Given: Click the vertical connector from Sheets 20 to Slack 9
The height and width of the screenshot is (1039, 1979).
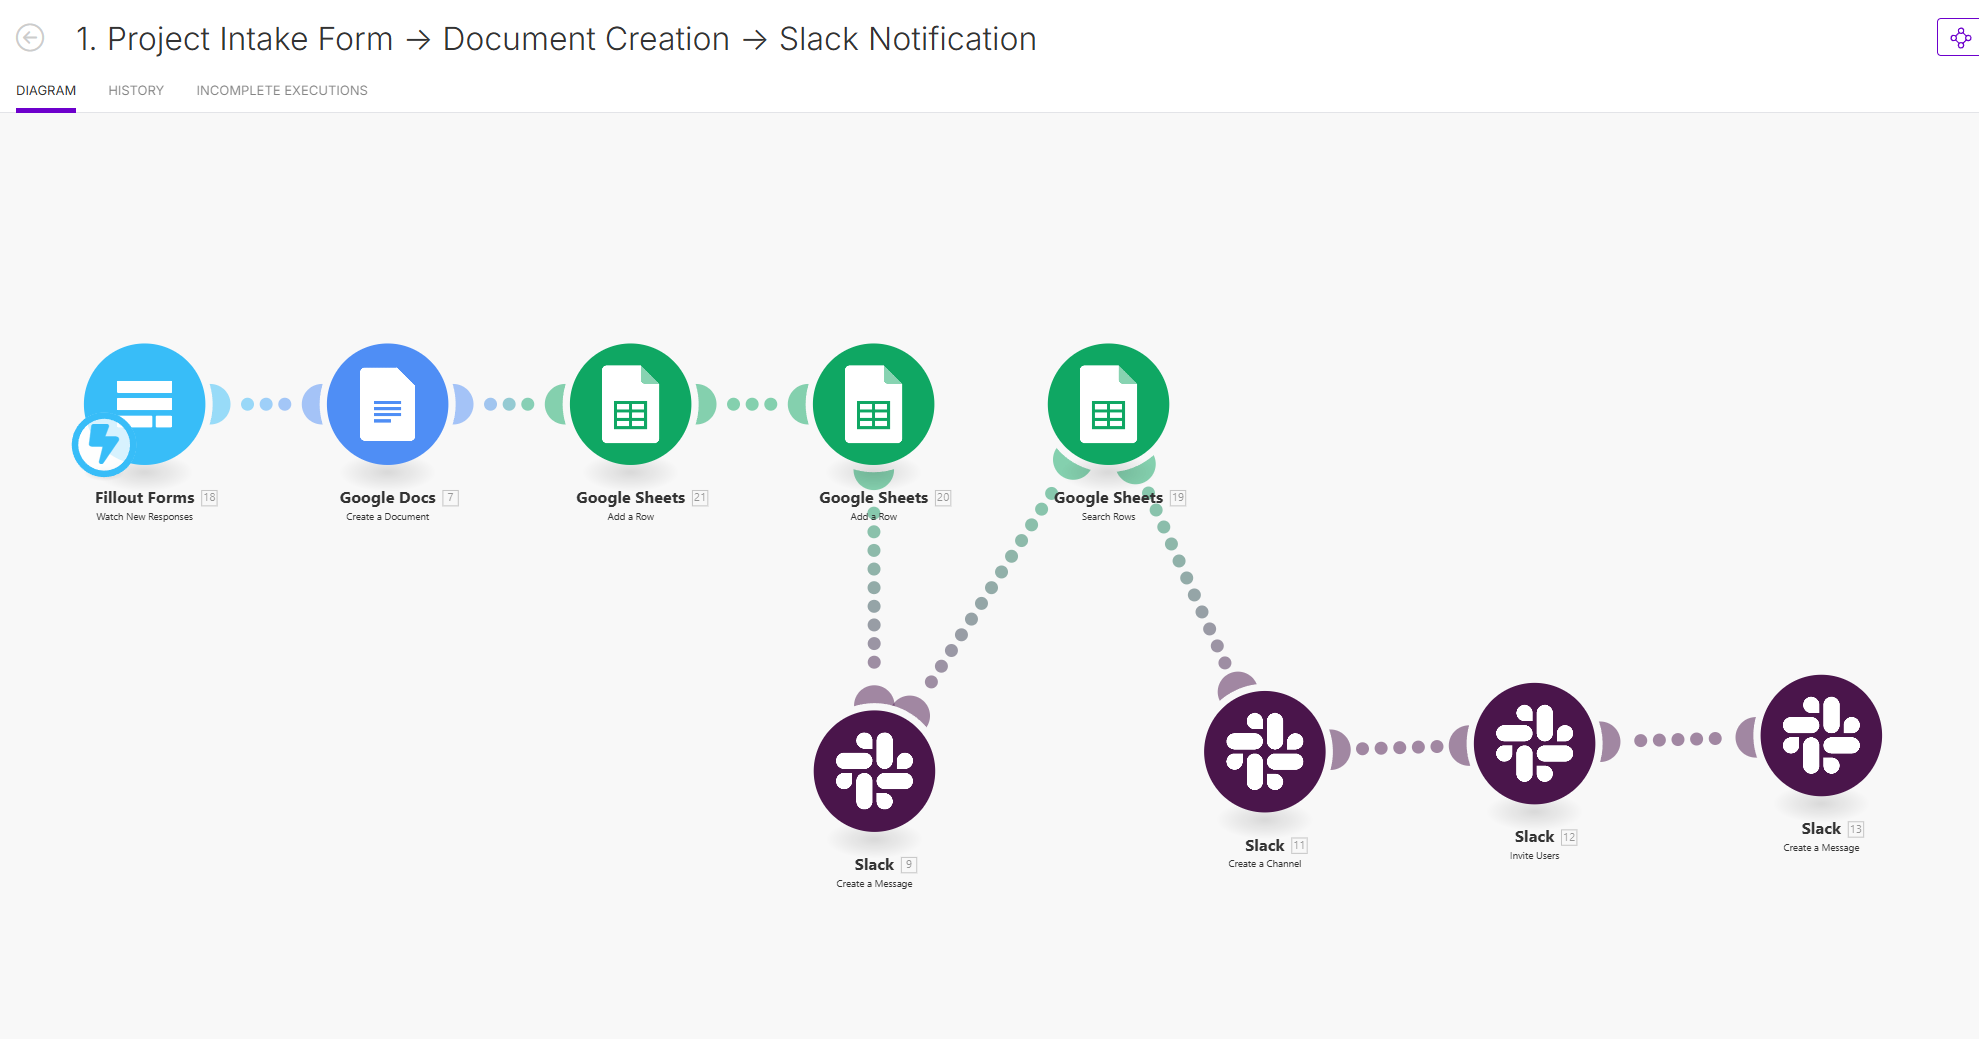Looking at the screenshot, I should click(874, 588).
